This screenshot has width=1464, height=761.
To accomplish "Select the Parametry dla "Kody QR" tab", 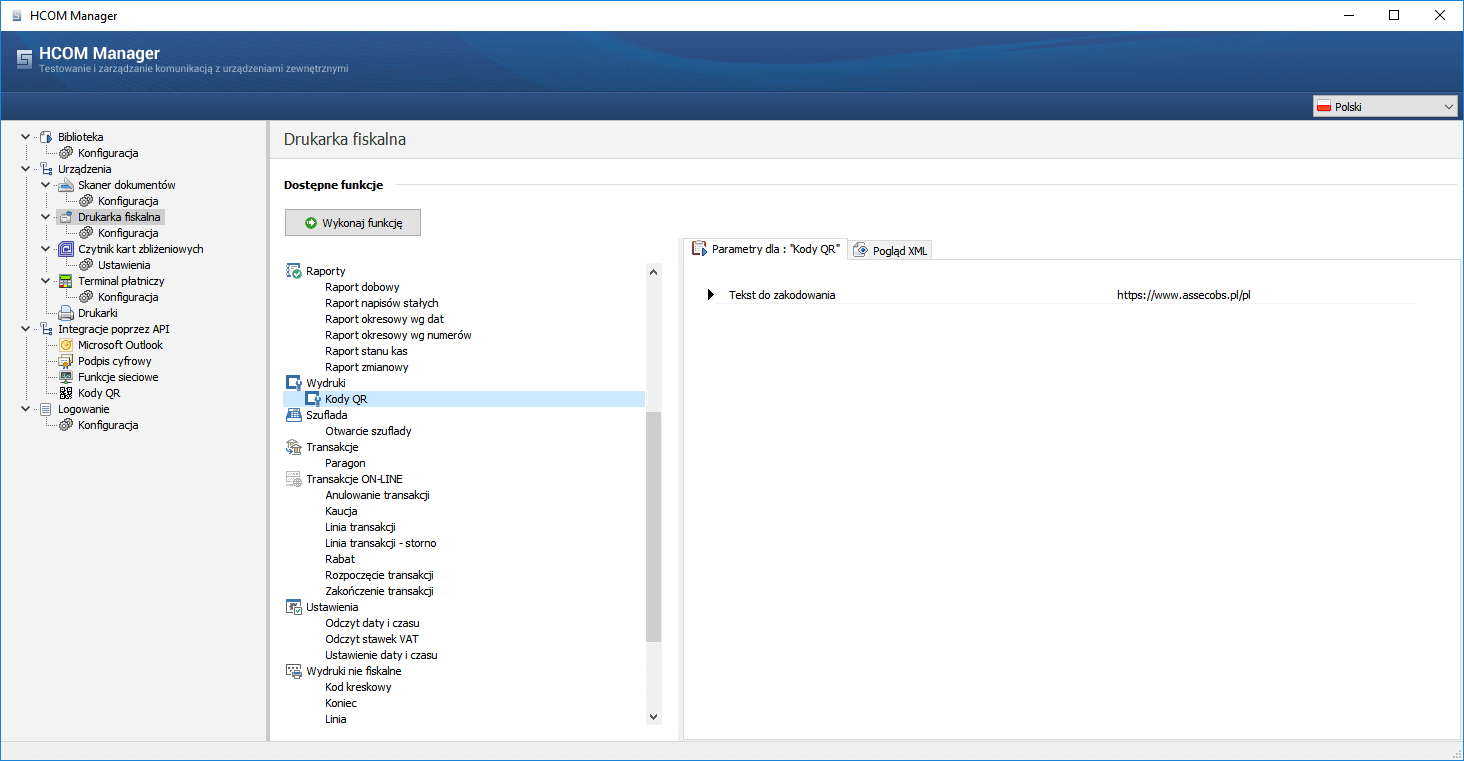I will pos(765,249).
